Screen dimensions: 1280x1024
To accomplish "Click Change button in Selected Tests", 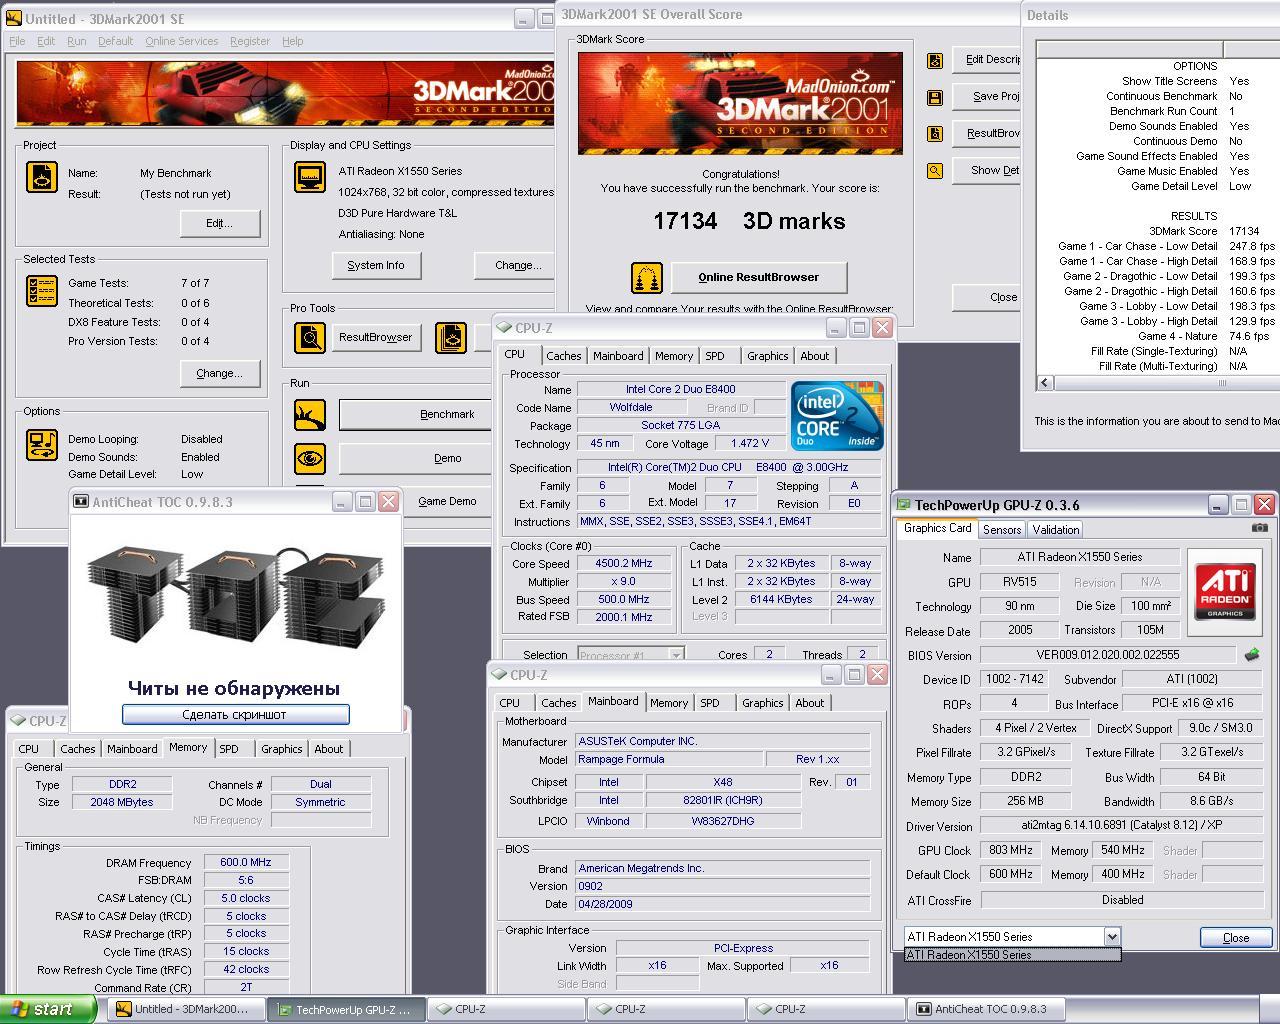I will tap(219, 373).
